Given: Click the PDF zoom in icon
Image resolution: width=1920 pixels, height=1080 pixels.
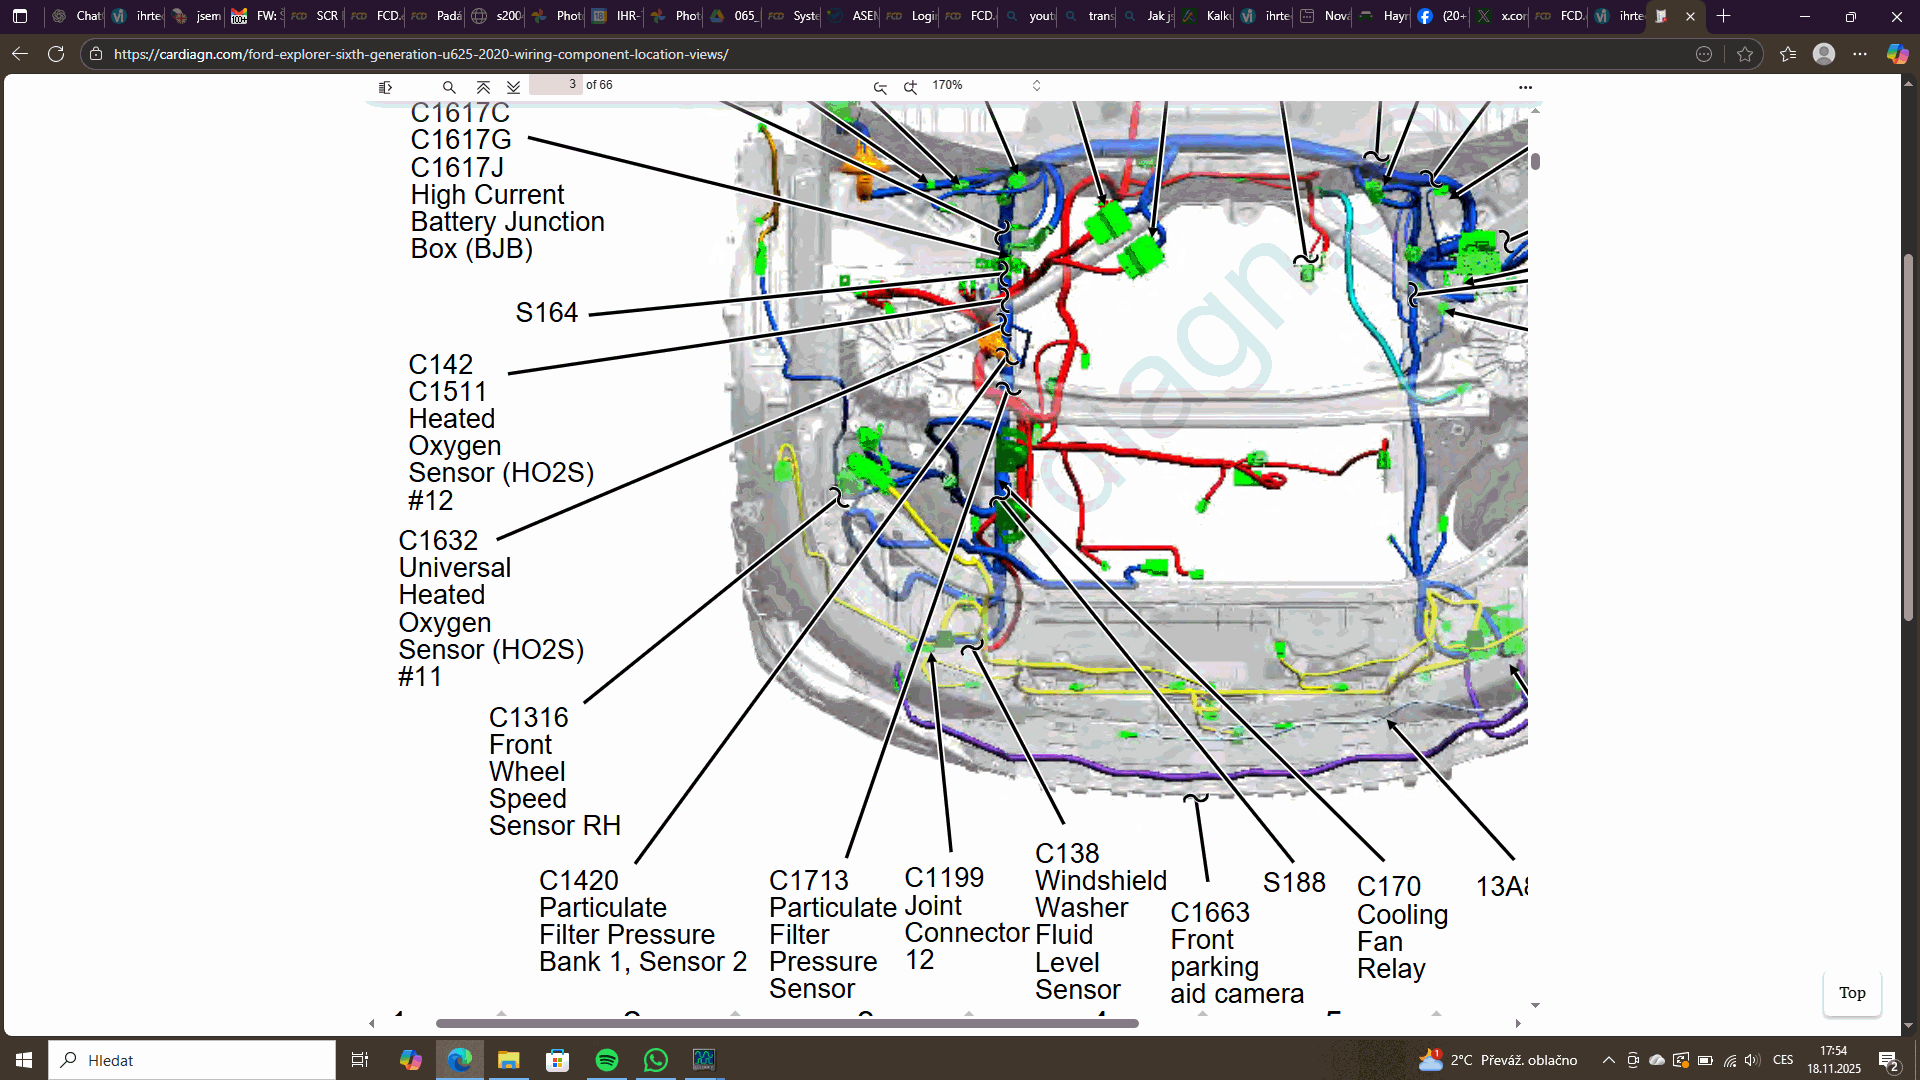Looking at the screenshot, I should click(x=910, y=87).
